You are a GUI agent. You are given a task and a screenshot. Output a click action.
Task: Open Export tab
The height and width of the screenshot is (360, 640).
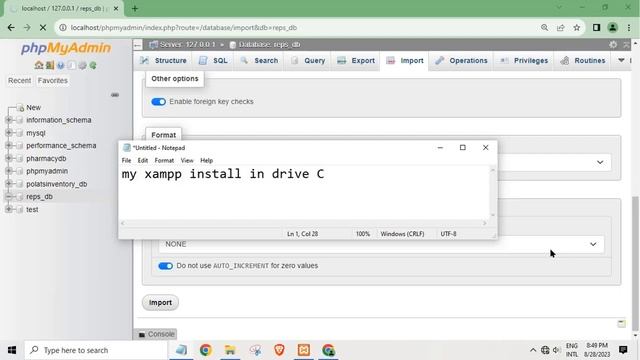click(x=356, y=60)
